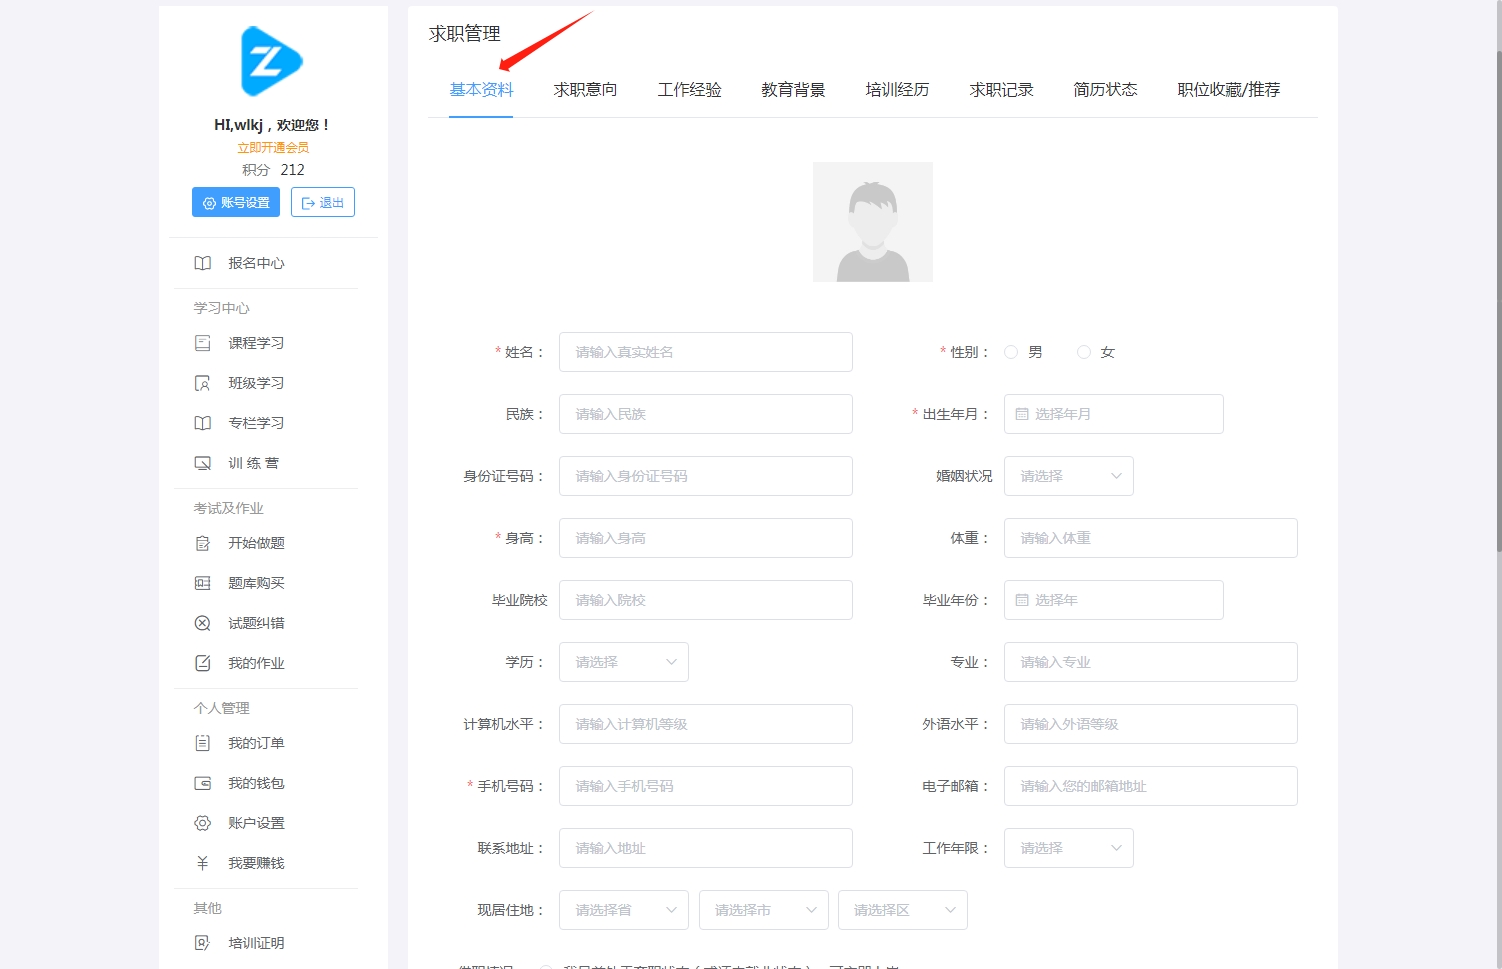Click the blue Z site logo
This screenshot has height=969, width=1502.
pyautogui.click(x=272, y=61)
